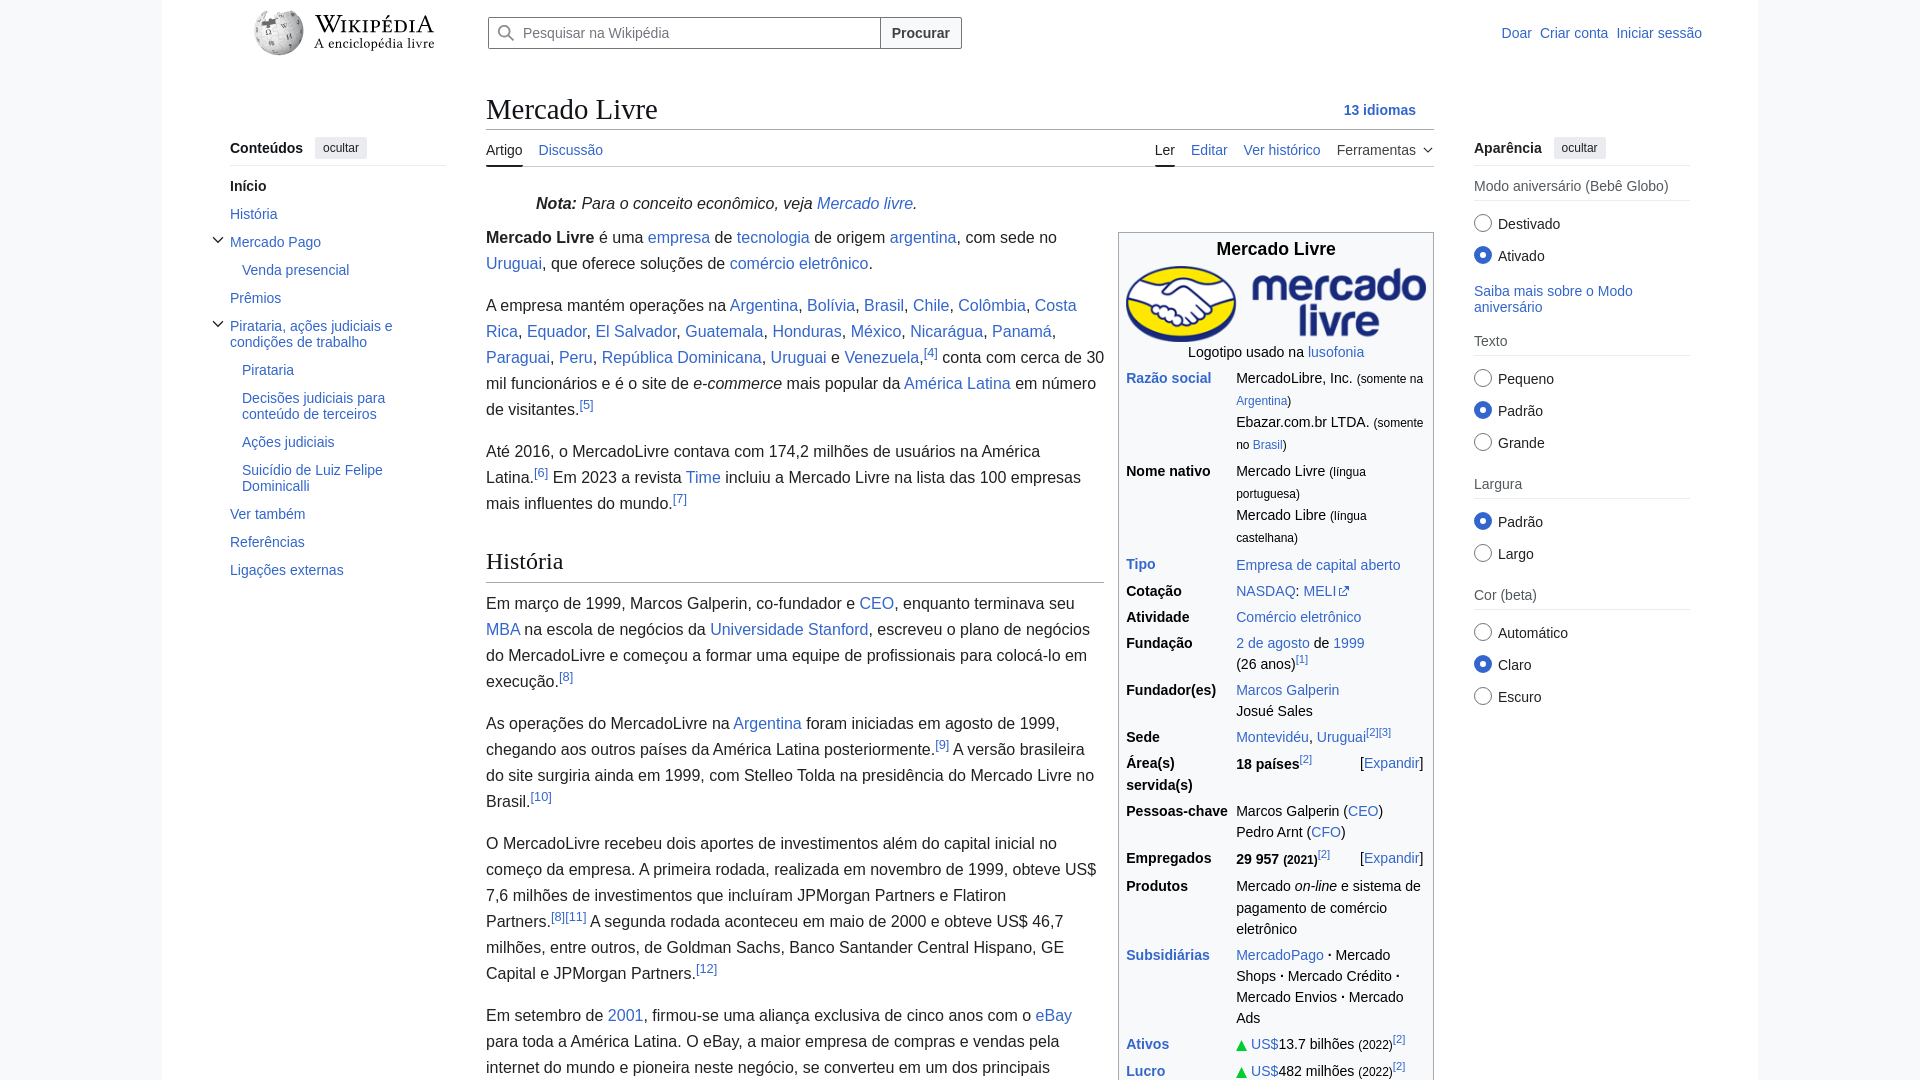Open the América Latina link
This screenshot has height=1080, width=1920.
tap(957, 383)
